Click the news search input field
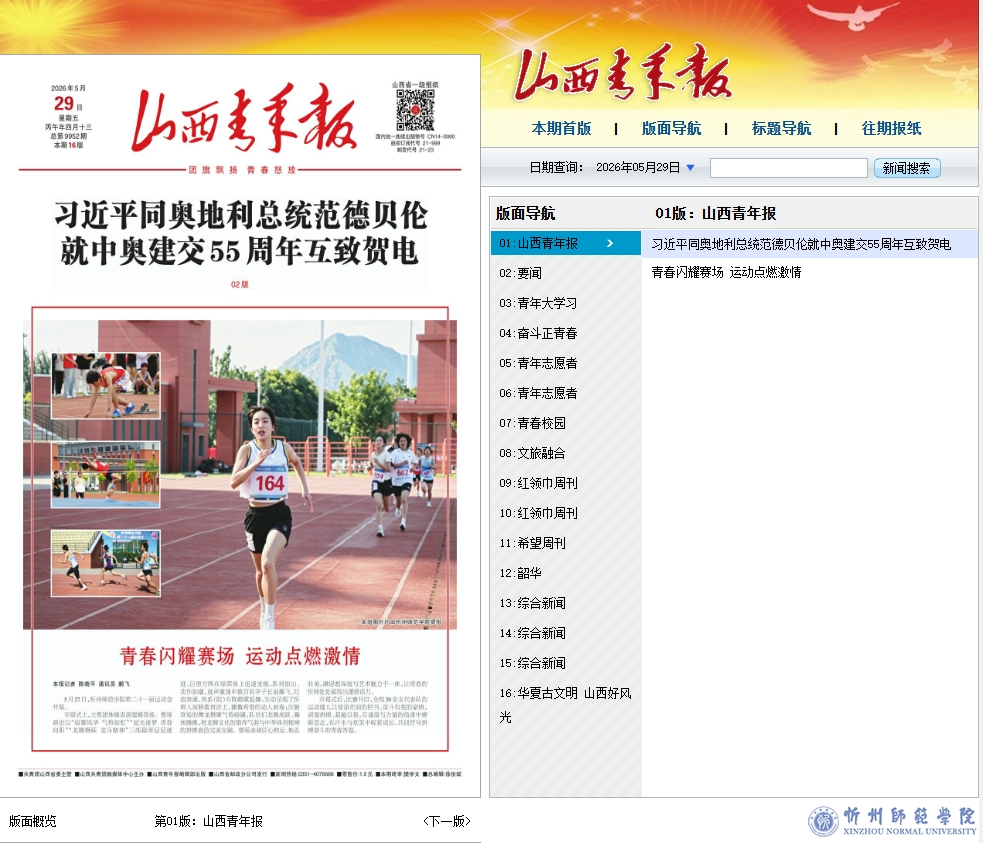The height and width of the screenshot is (843, 983). coord(788,168)
